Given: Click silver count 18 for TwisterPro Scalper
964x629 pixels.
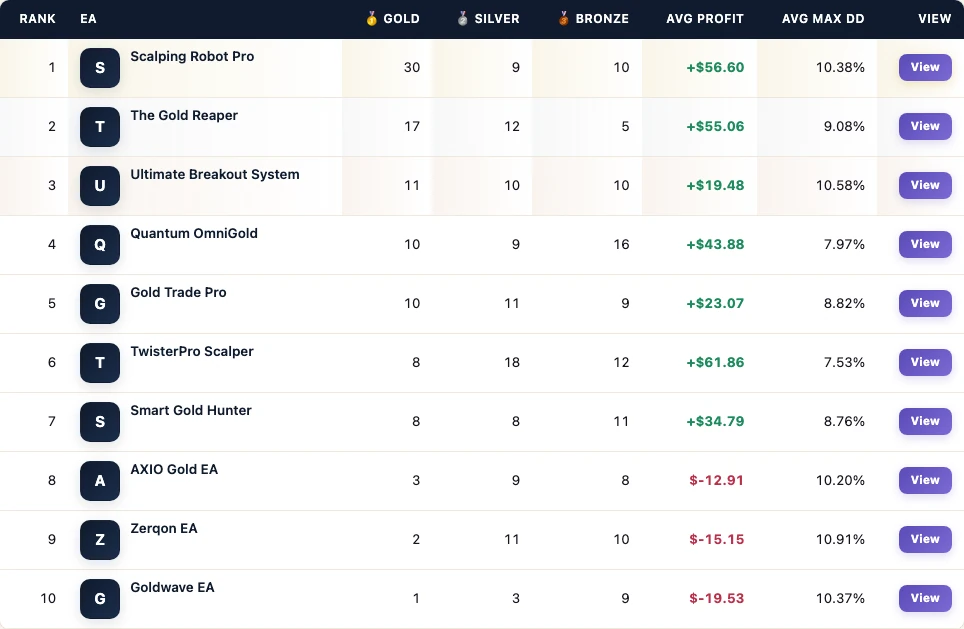Looking at the screenshot, I should [512, 363].
